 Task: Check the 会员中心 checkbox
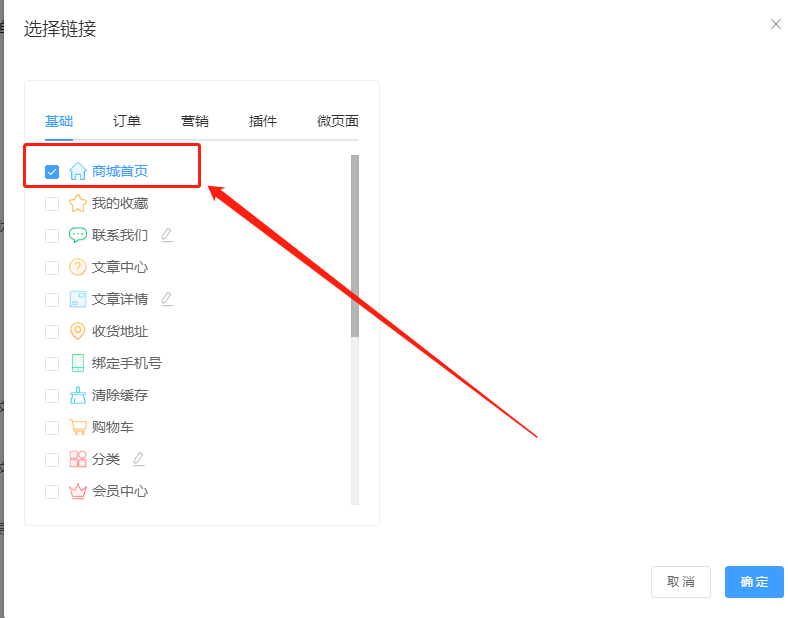52,491
